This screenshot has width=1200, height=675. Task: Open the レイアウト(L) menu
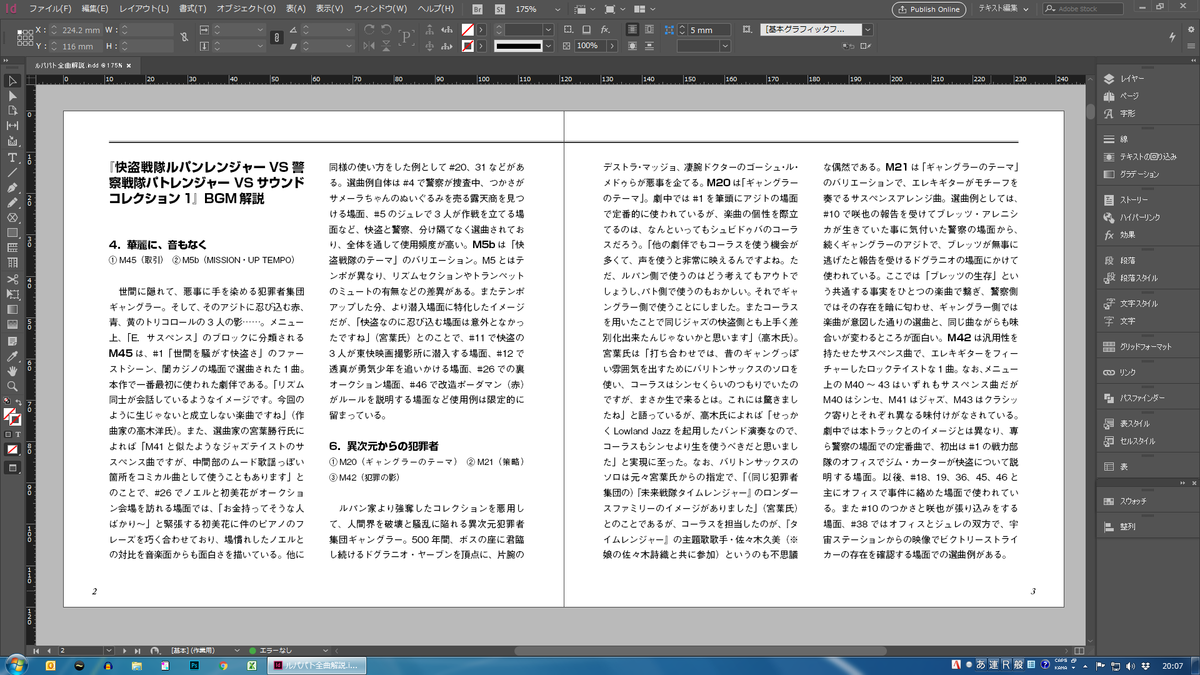point(144,9)
